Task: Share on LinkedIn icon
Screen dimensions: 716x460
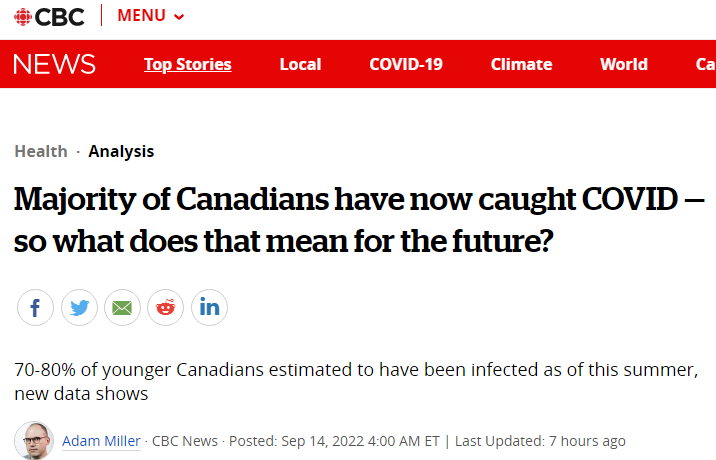Action: tap(209, 307)
